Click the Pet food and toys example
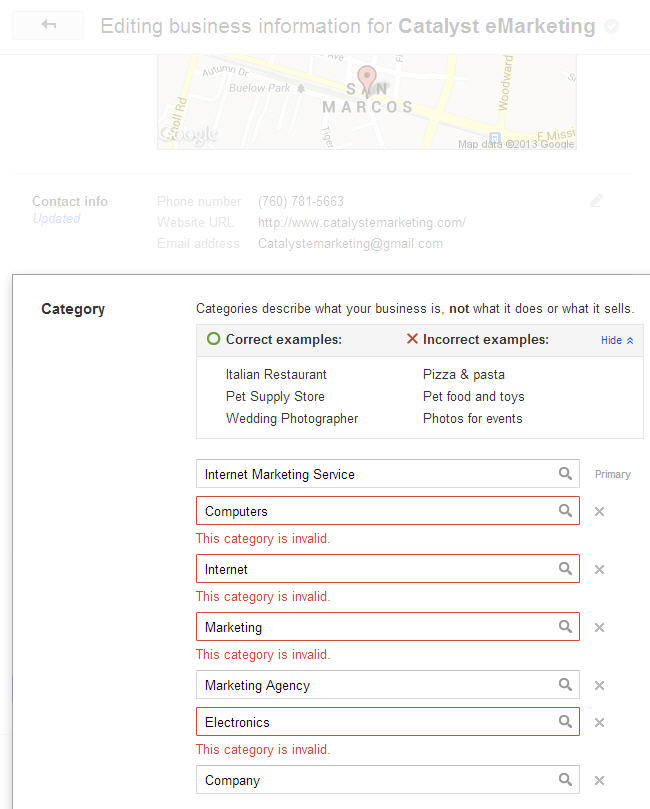Screen dimensions: 650x809 pyautogui.click(x=474, y=397)
